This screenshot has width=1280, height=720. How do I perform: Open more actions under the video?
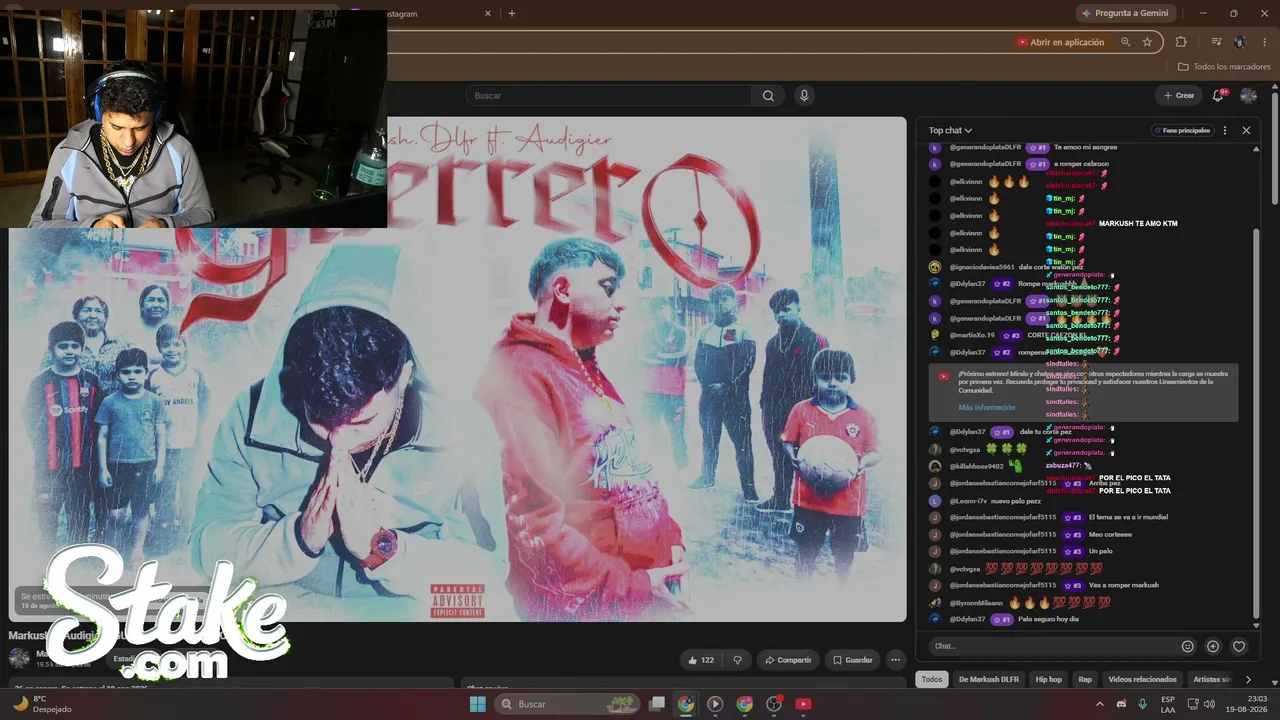click(x=896, y=660)
